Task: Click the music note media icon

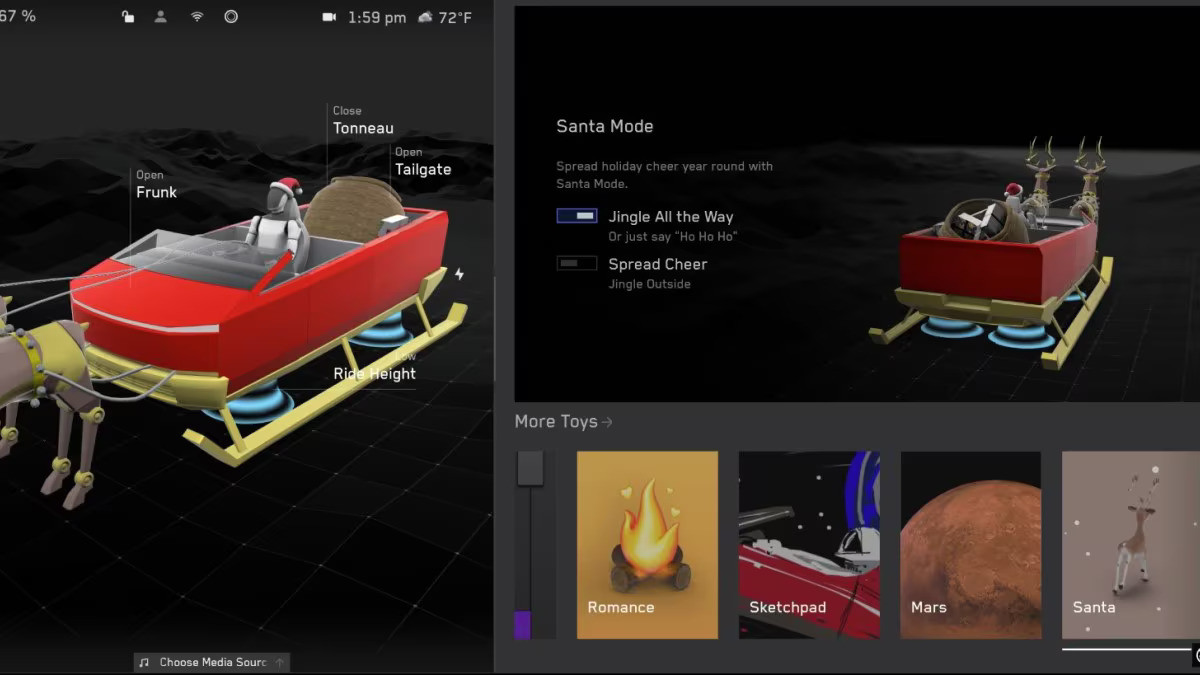Action: 144,662
